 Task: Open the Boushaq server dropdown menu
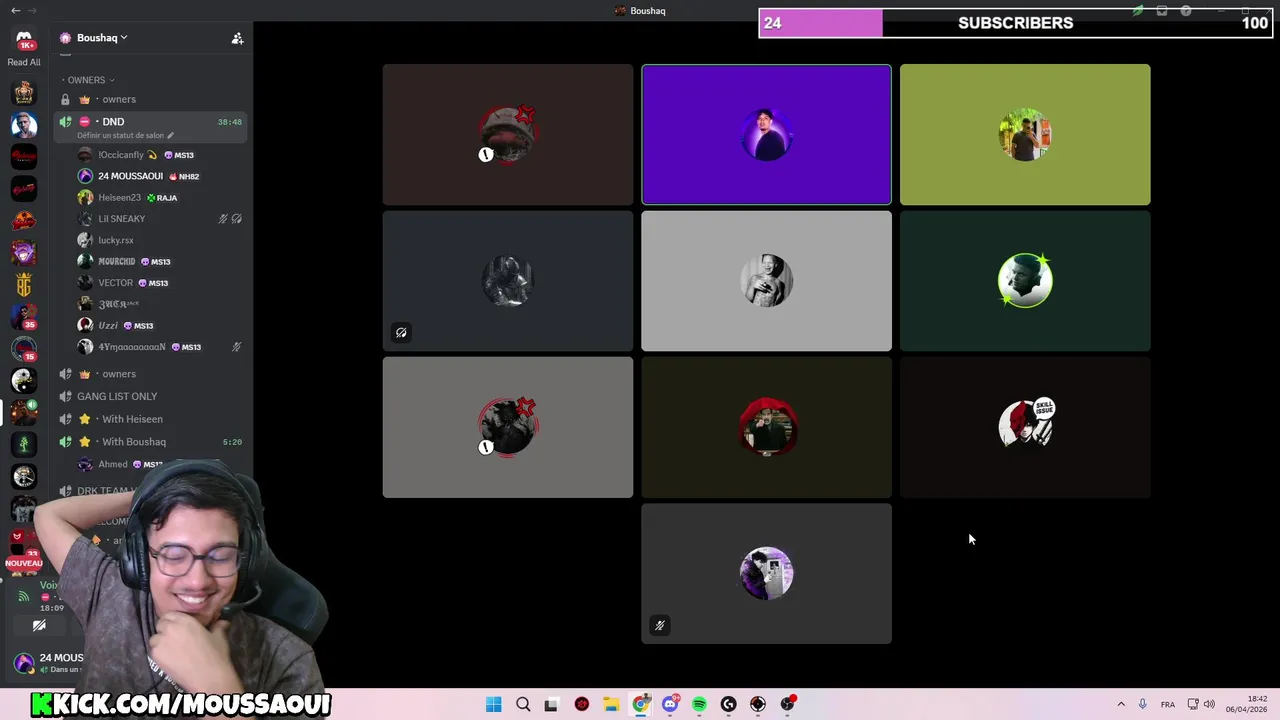tap(103, 38)
